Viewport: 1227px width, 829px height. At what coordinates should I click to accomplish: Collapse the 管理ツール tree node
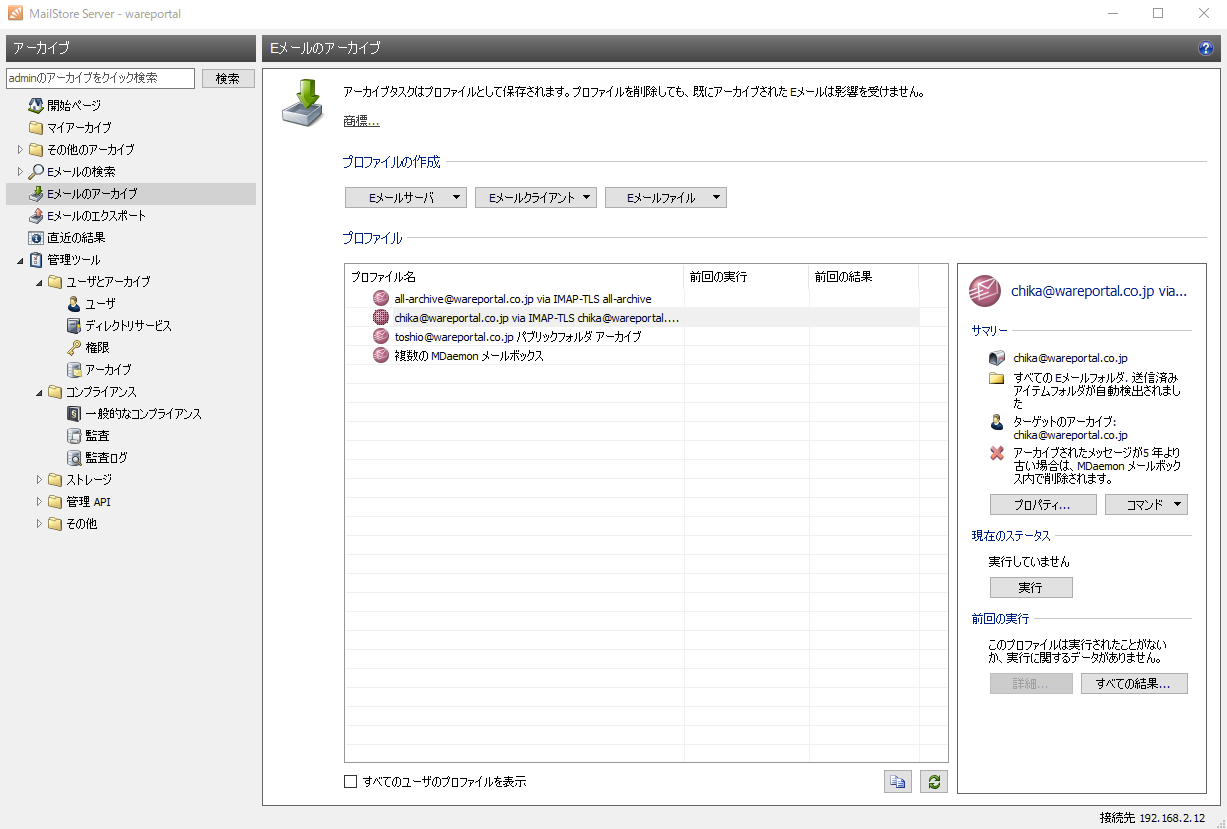point(21,260)
